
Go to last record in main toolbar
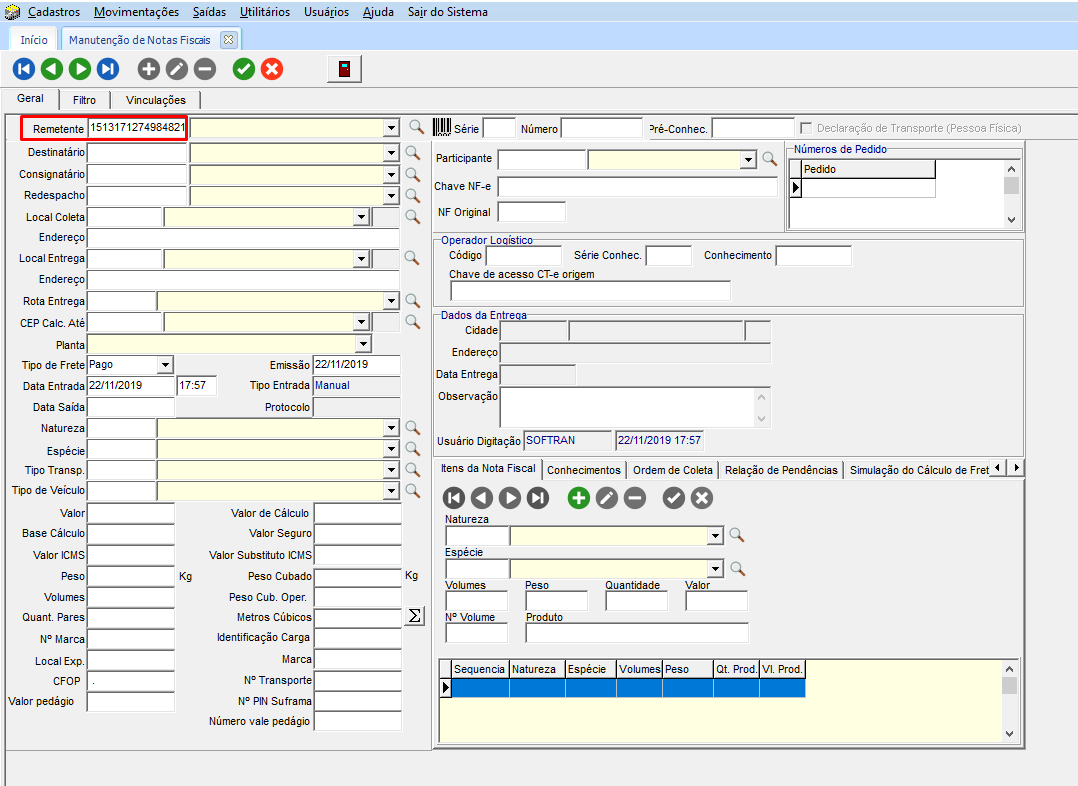tap(108, 69)
